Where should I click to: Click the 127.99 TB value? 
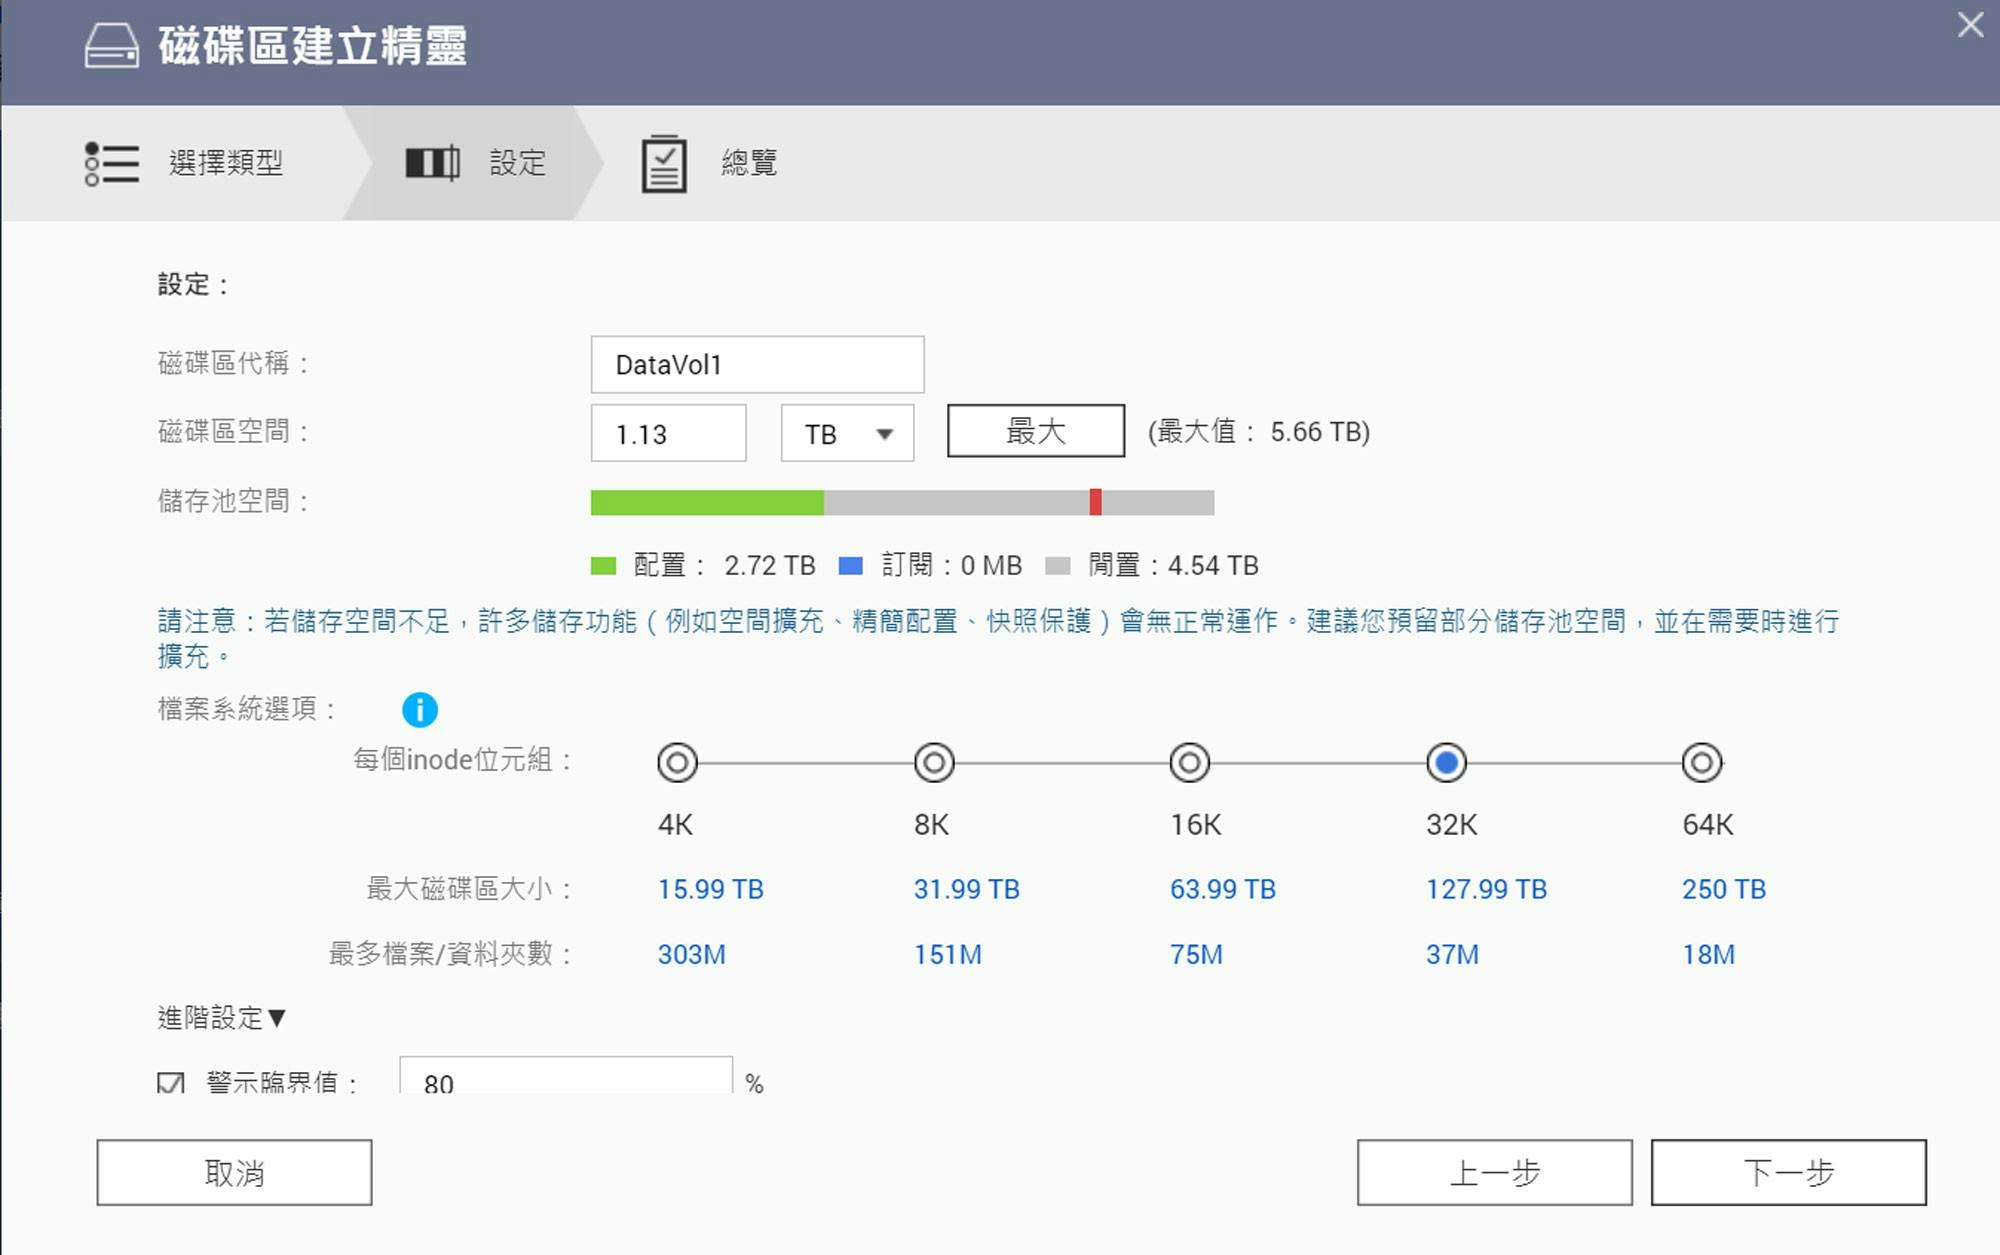[1486, 889]
